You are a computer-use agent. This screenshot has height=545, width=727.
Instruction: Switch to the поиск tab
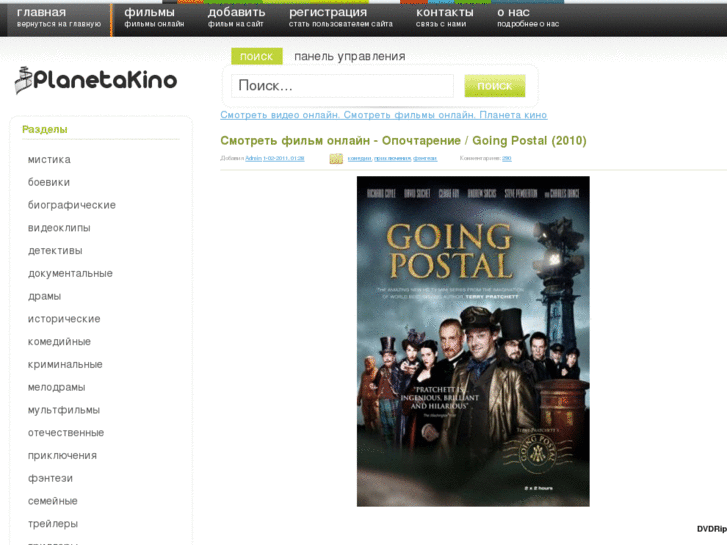tap(256, 56)
